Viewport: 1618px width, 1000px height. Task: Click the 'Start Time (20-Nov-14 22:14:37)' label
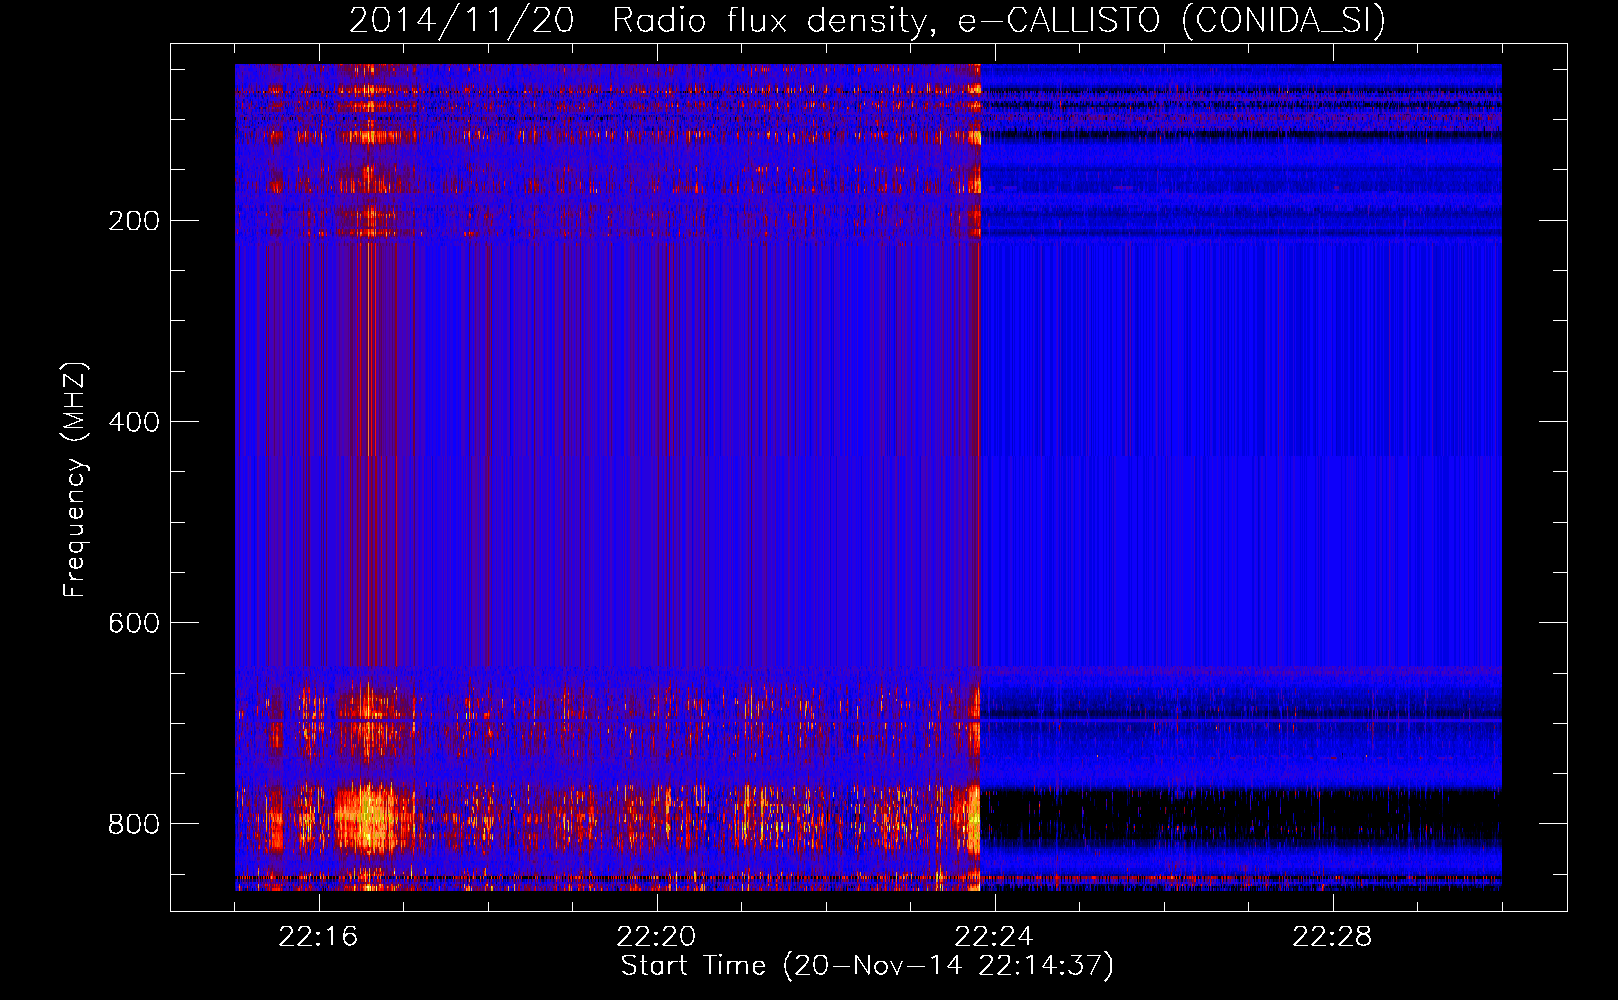(867, 966)
